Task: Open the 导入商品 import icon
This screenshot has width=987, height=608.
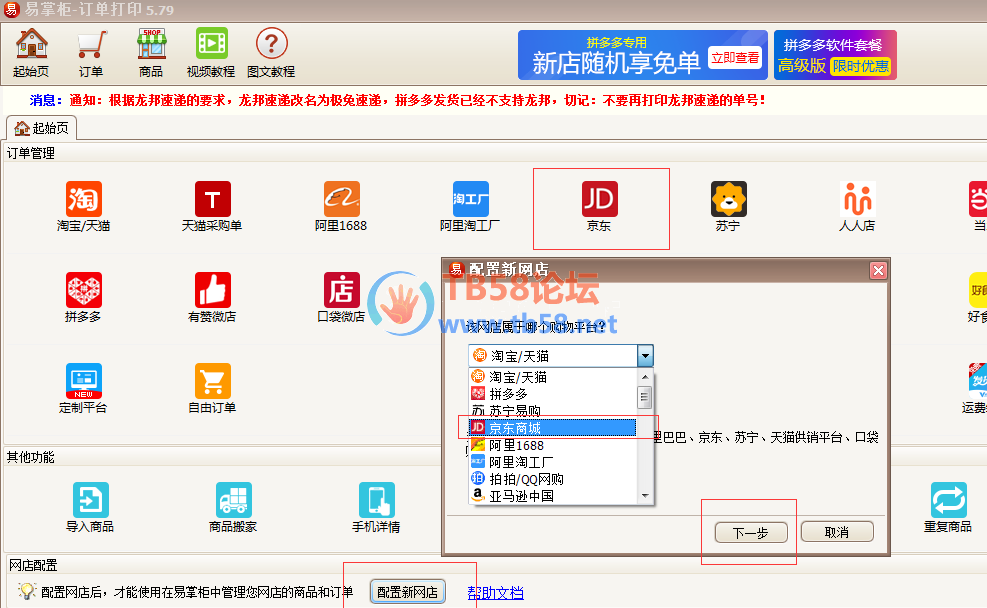Action: coord(90,507)
